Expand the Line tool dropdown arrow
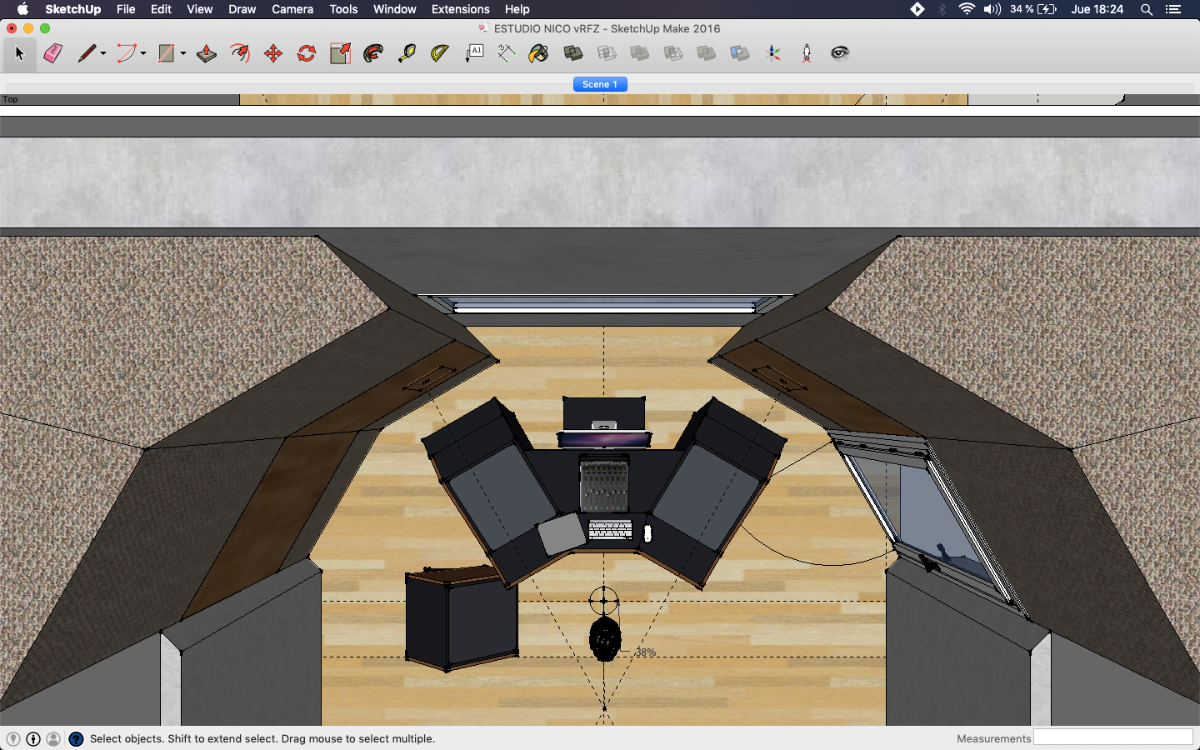Image resolution: width=1200 pixels, height=750 pixels. tap(103, 54)
